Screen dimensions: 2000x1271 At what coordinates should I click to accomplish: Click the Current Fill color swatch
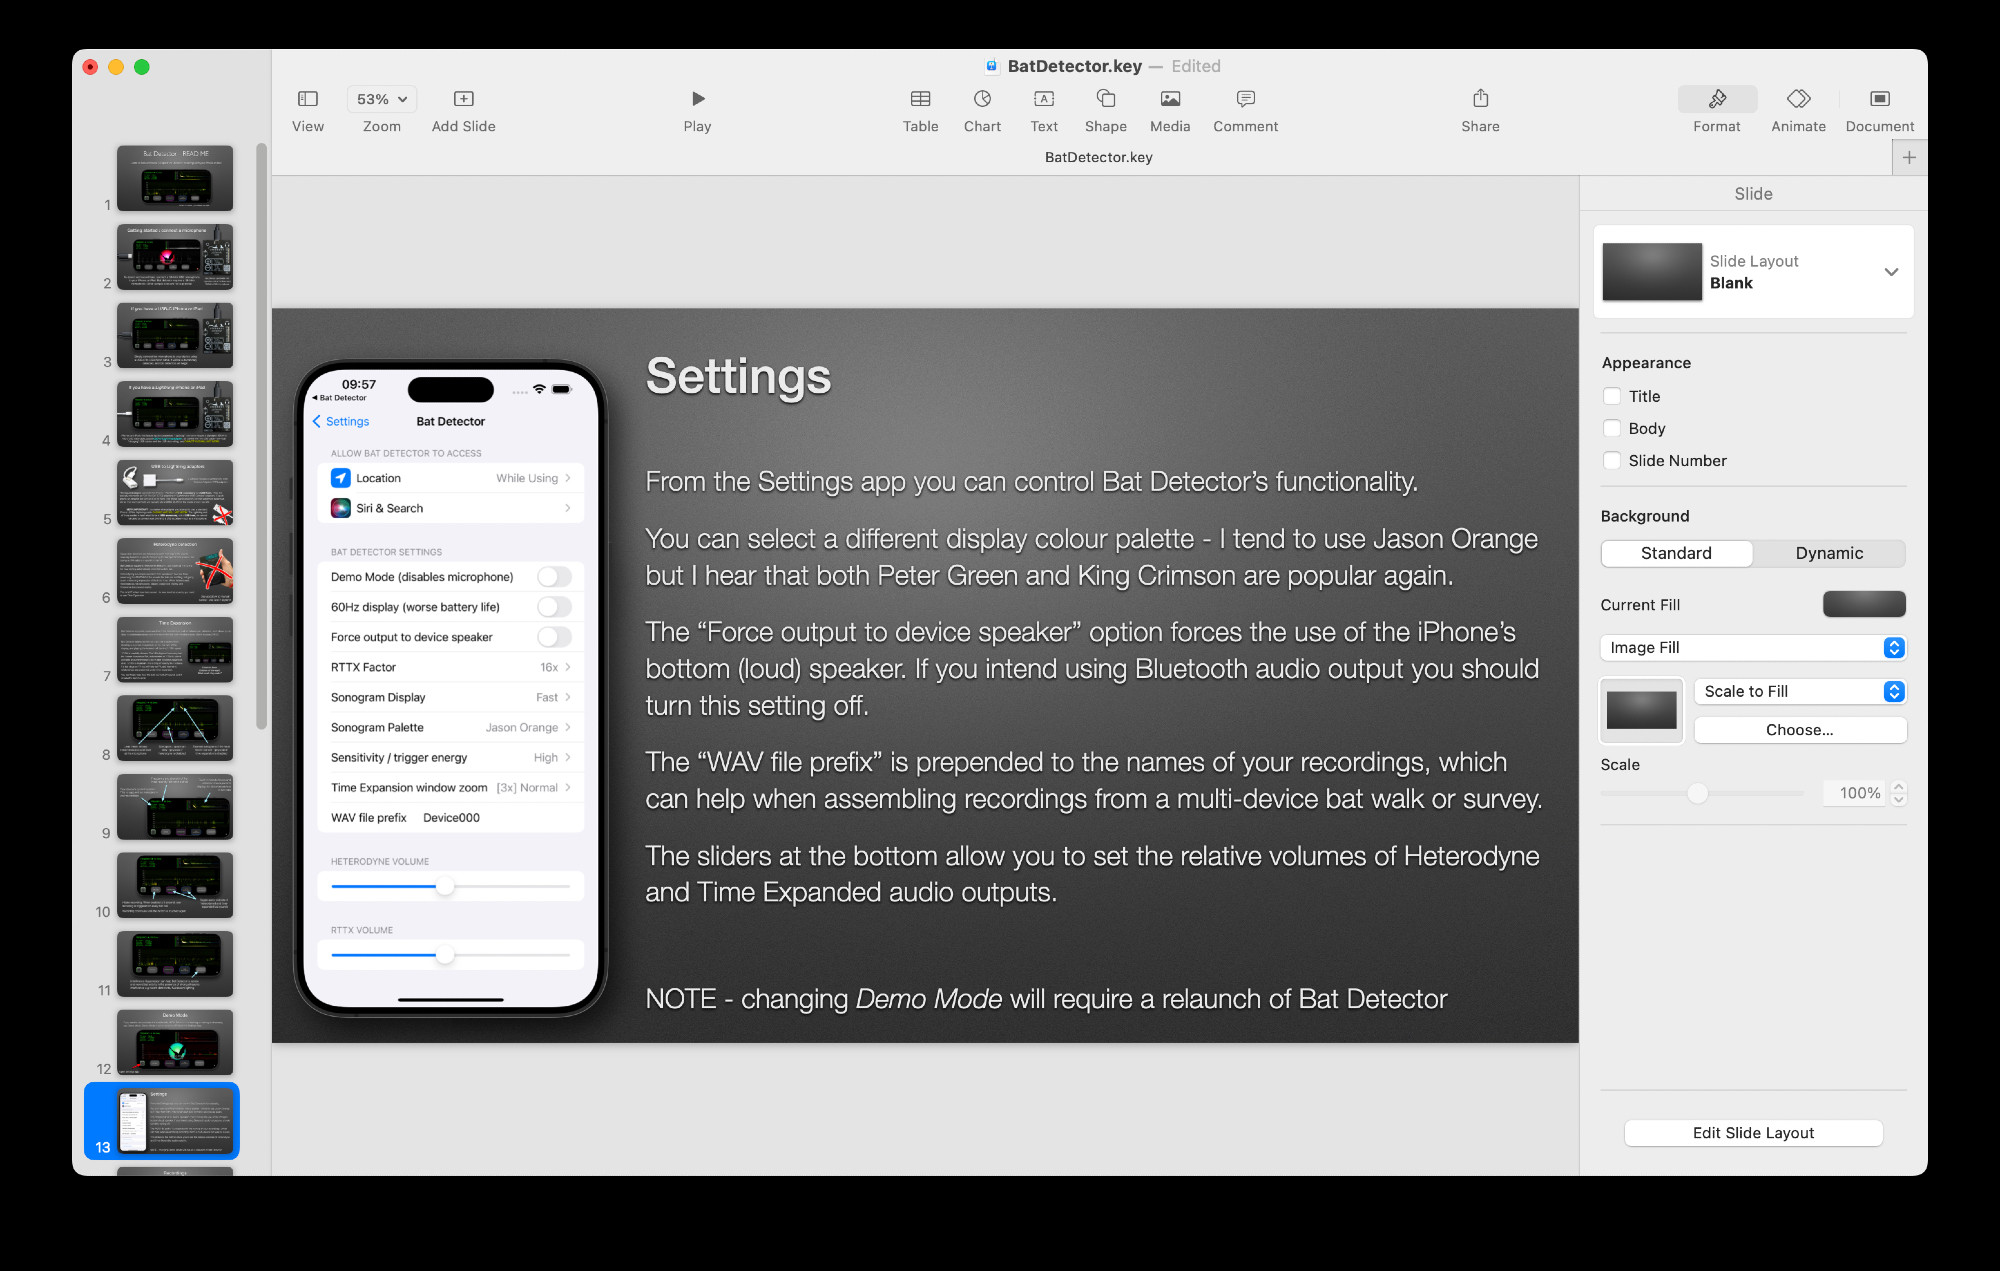pyautogui.click(x=1864, y=604)
